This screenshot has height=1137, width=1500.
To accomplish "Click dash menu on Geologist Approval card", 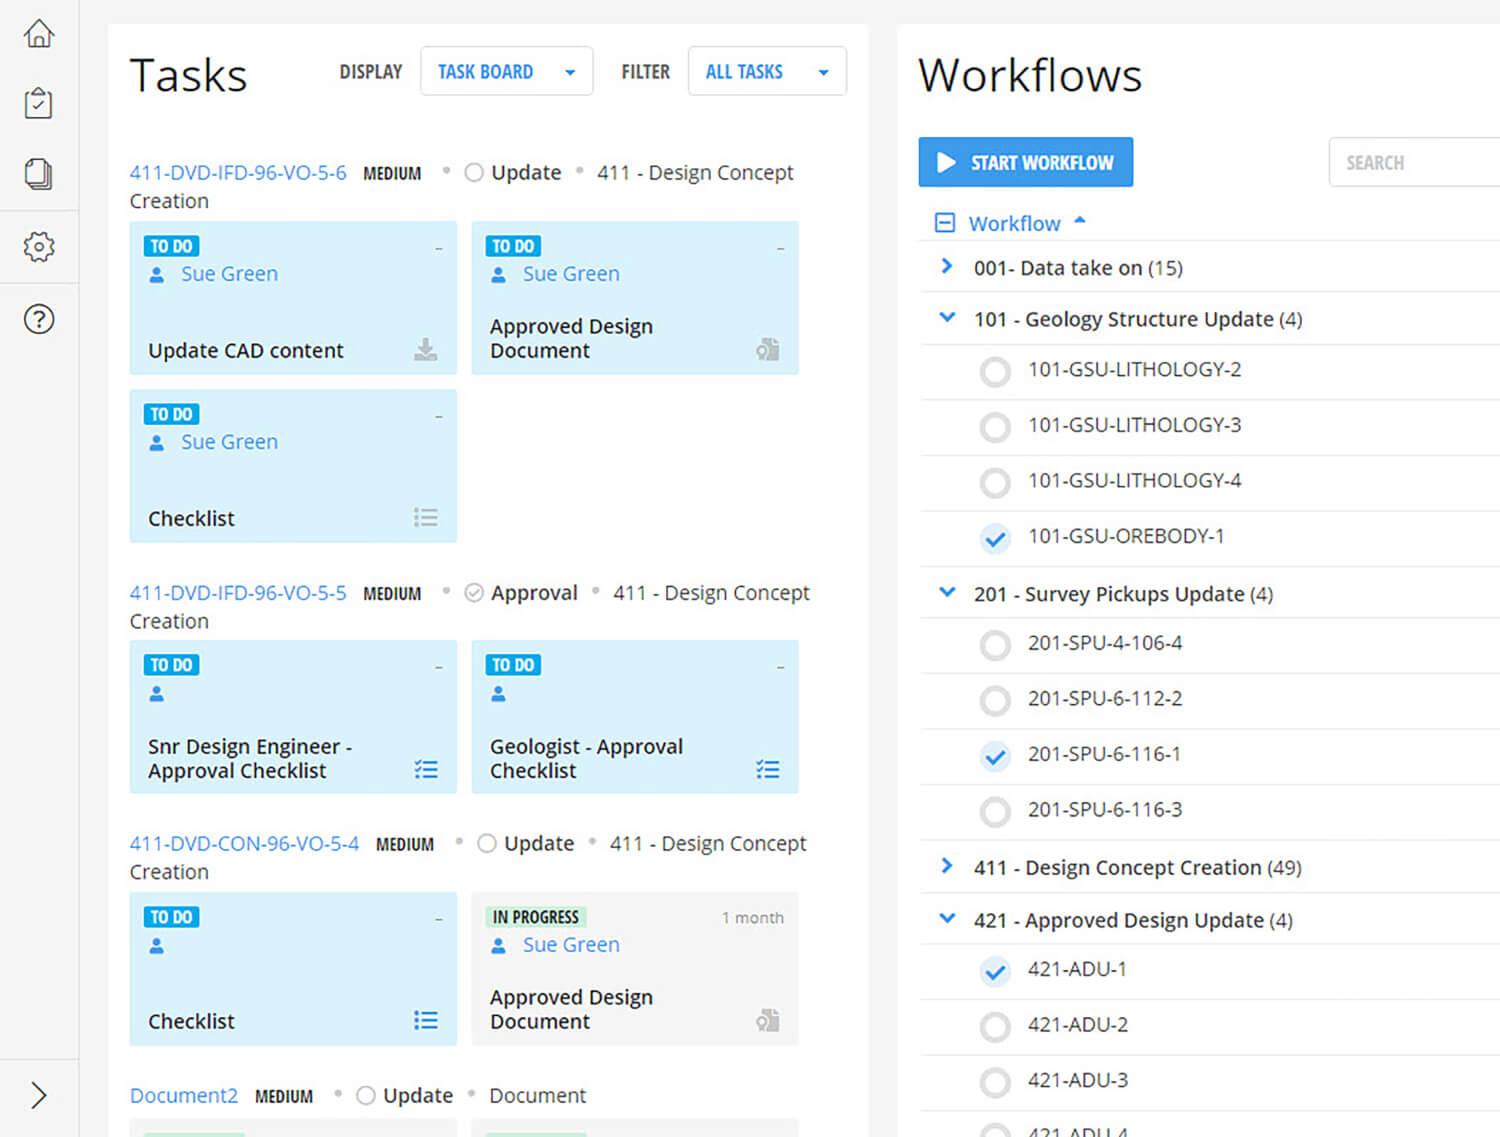I will coord(781,667).
